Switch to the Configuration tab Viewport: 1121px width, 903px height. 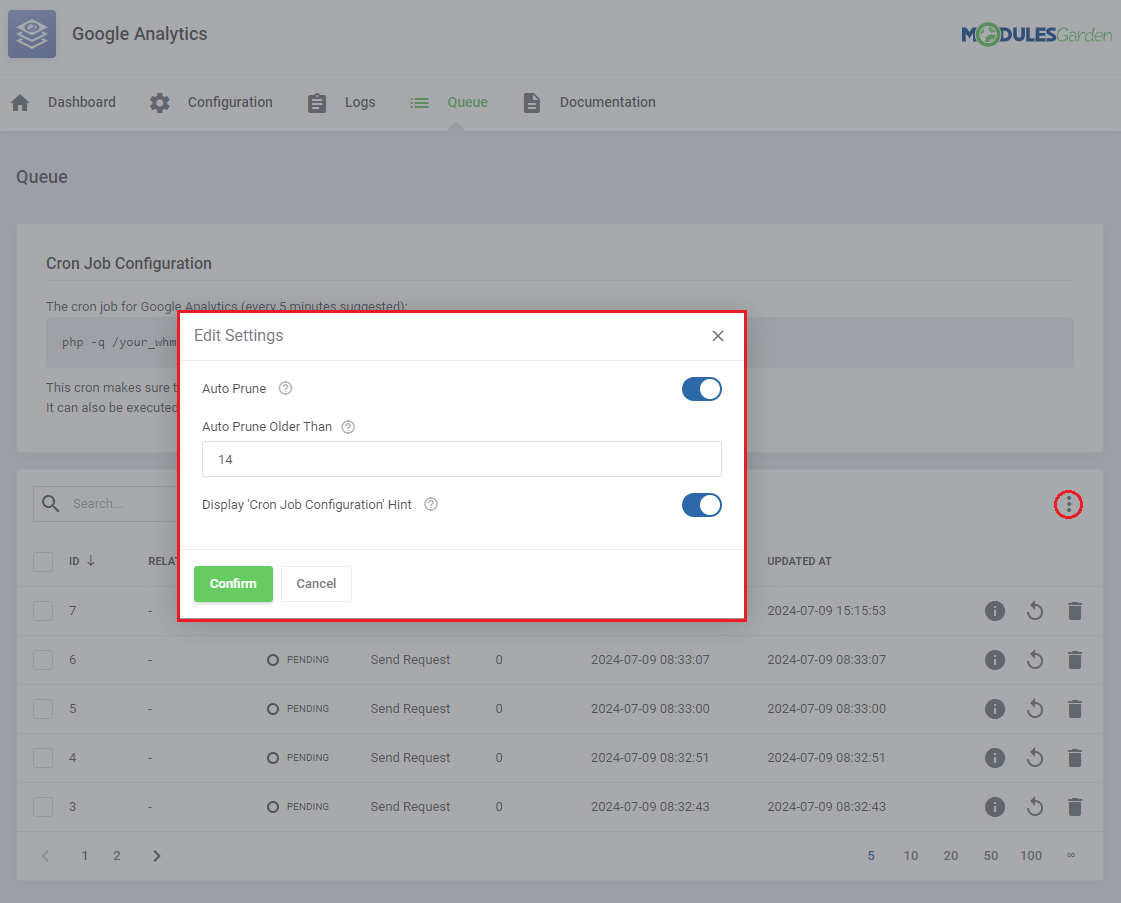coord(211,103)
